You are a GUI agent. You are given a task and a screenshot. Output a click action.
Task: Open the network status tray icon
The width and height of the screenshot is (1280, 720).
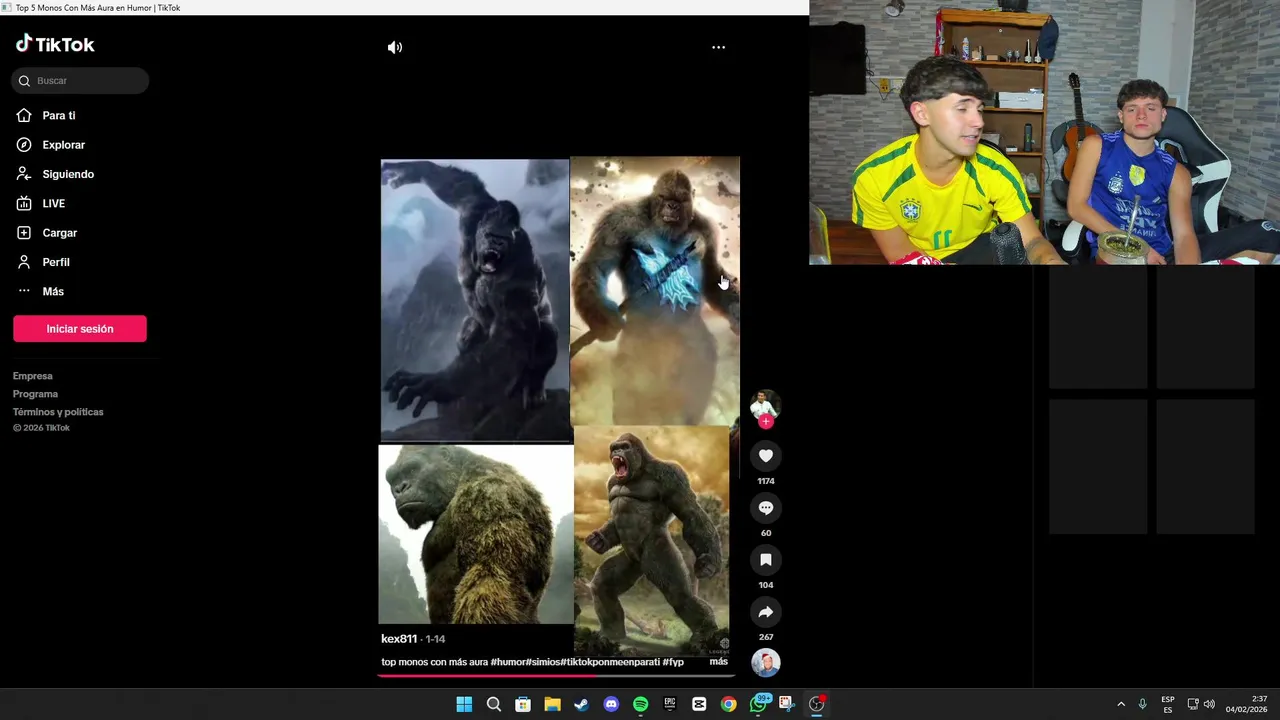(1193, 704)
